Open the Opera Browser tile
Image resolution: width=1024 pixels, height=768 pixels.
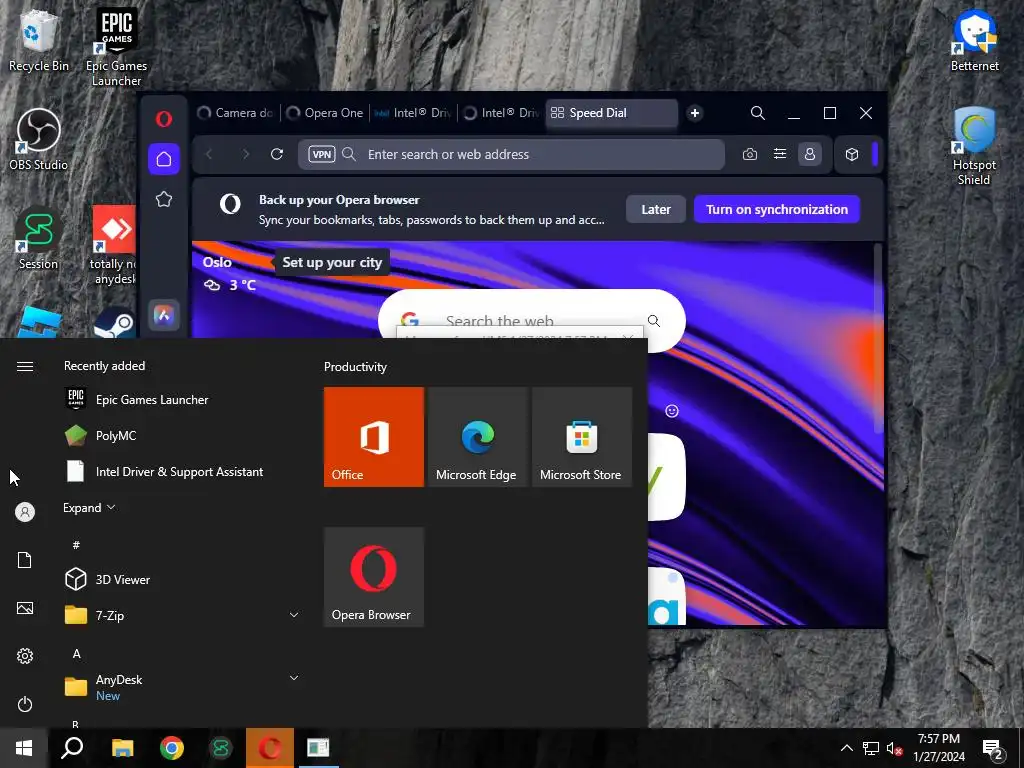pyautogui.click(x=374, y=577)
